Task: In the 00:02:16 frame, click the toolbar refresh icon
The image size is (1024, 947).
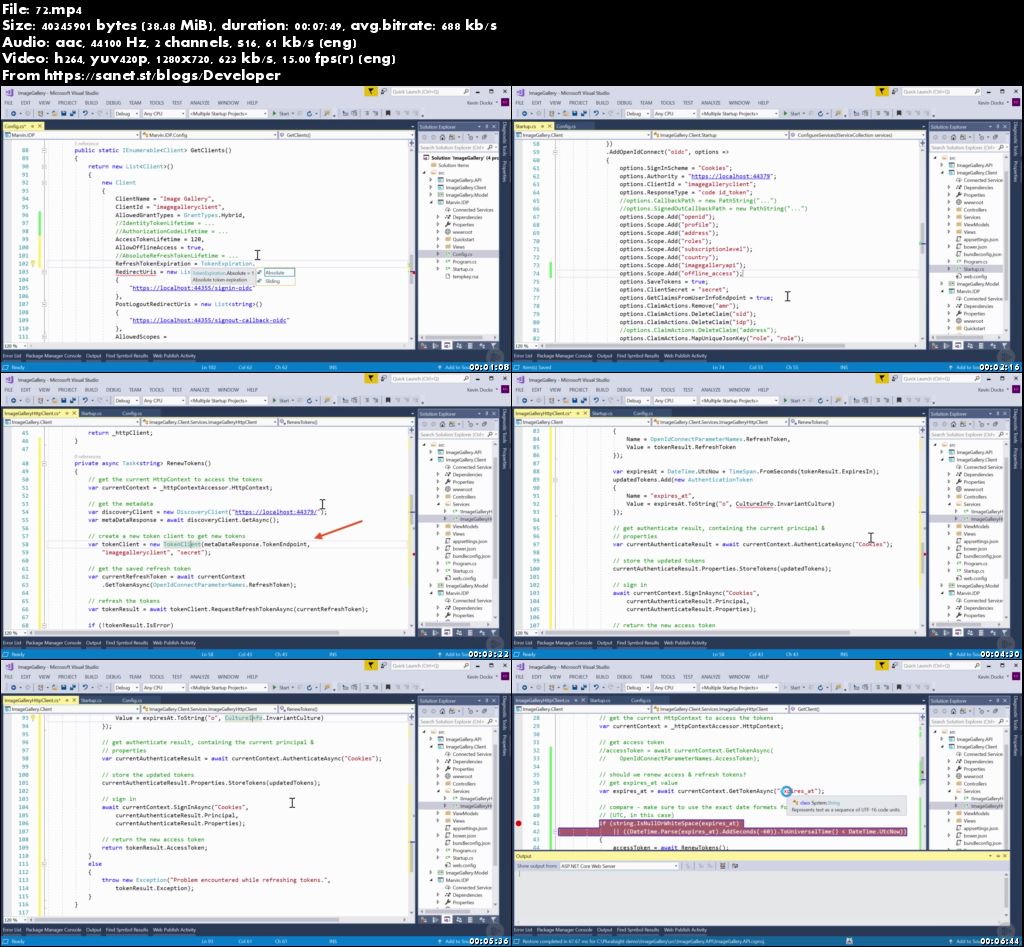Action: point(821,113)
